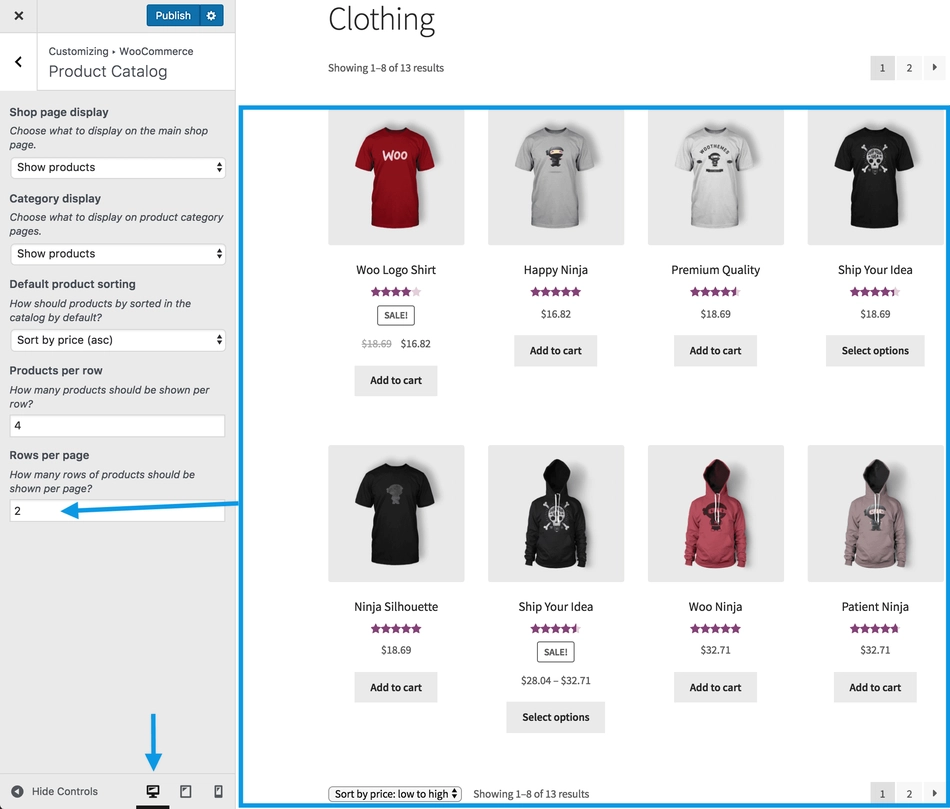Click the star rating under Patient Ninja
The height and width of the screenshot is (809, 950).
[x=875, y=629]
